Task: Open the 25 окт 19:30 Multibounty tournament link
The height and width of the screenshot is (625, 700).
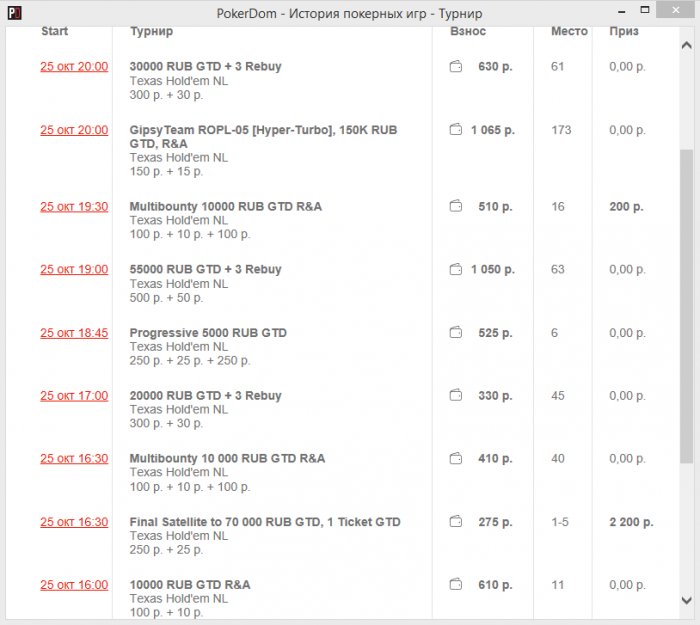Action: point(74,207)
